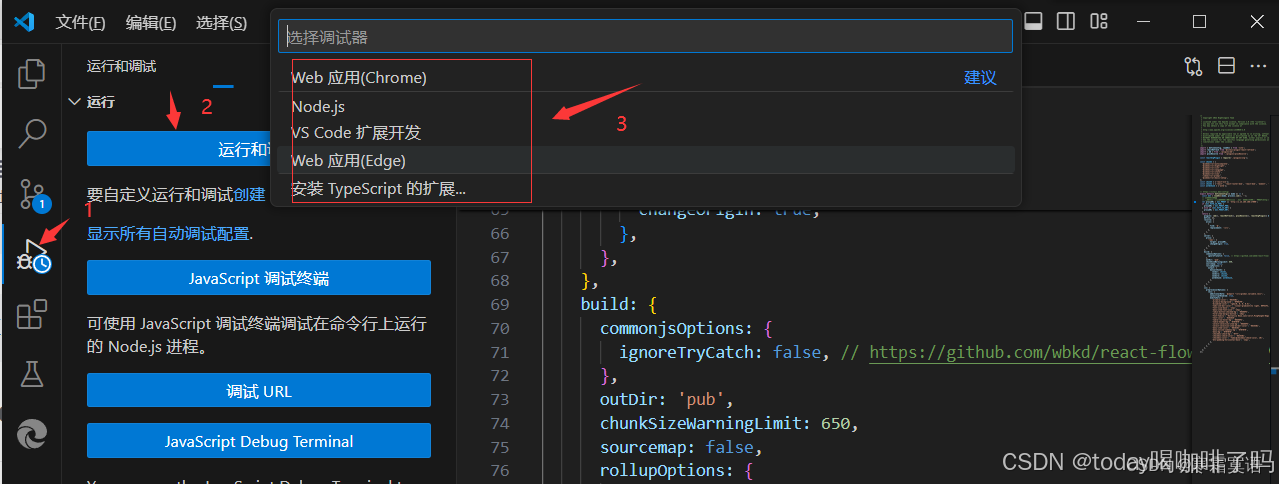The height and width of the screenshot is (484, 1279).
Task: Open the 选择(S) menu
Action: 221,22
